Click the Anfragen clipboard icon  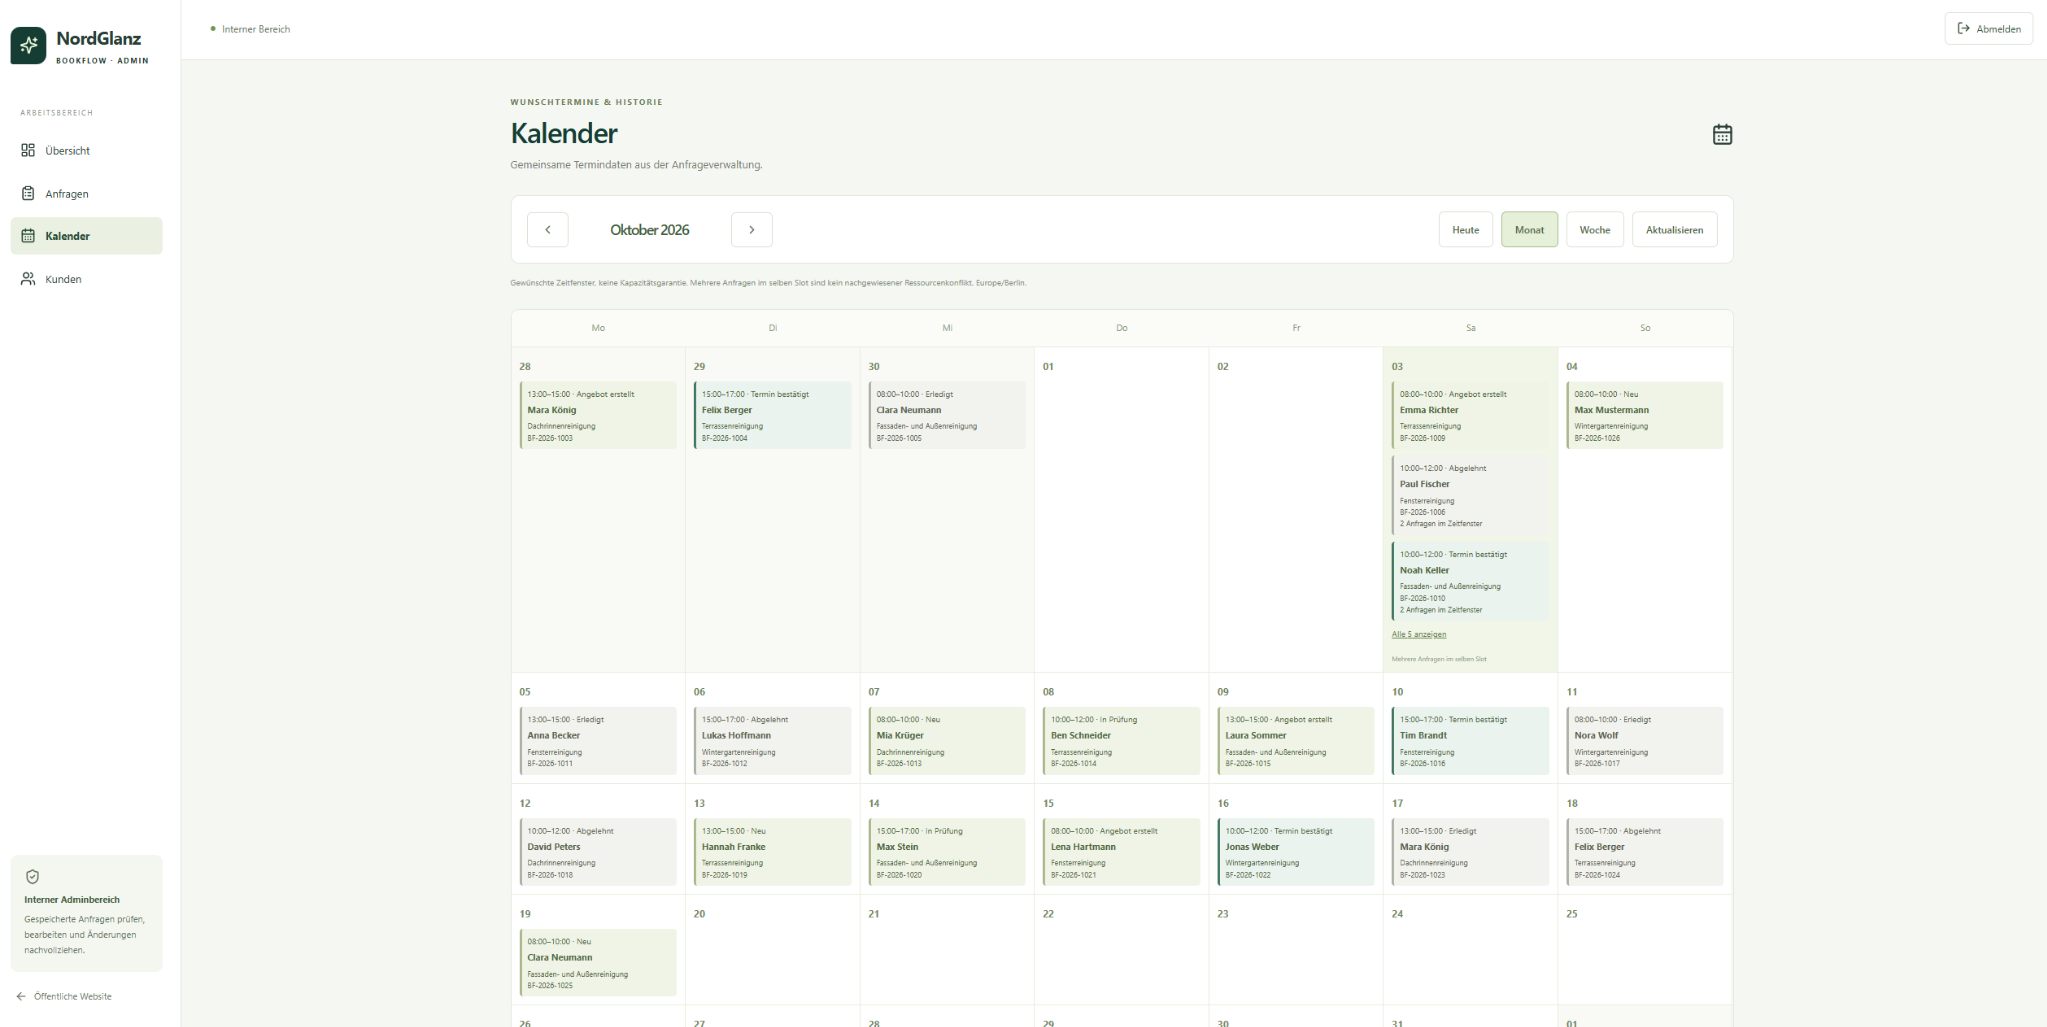28,194
